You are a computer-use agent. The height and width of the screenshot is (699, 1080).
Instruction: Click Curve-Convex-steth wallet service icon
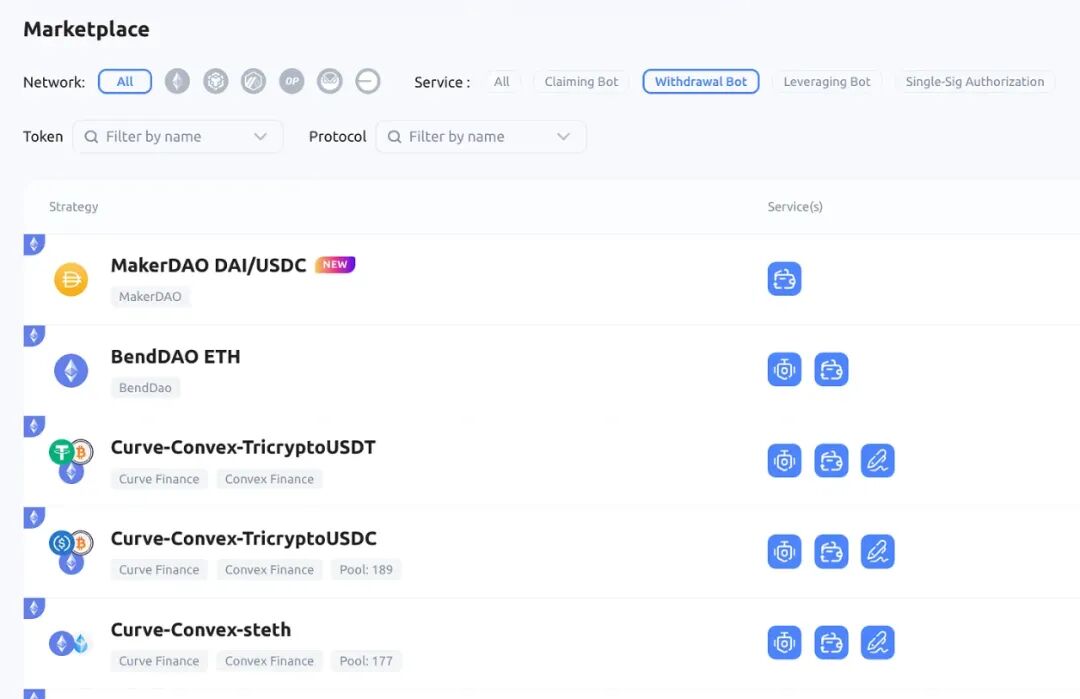(831, 643)
